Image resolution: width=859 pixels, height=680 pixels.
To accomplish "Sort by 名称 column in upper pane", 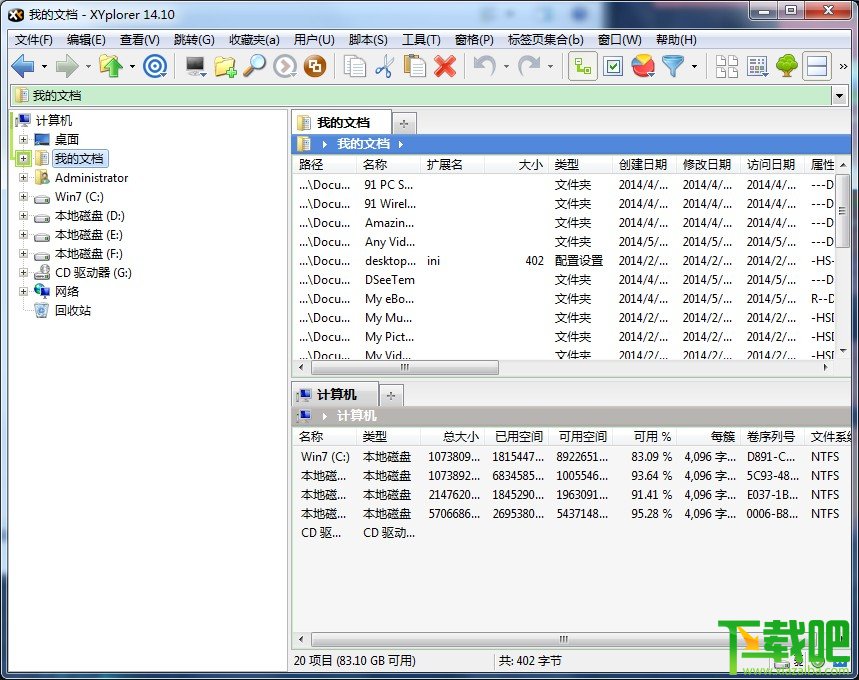I will [x=388, y=164].
